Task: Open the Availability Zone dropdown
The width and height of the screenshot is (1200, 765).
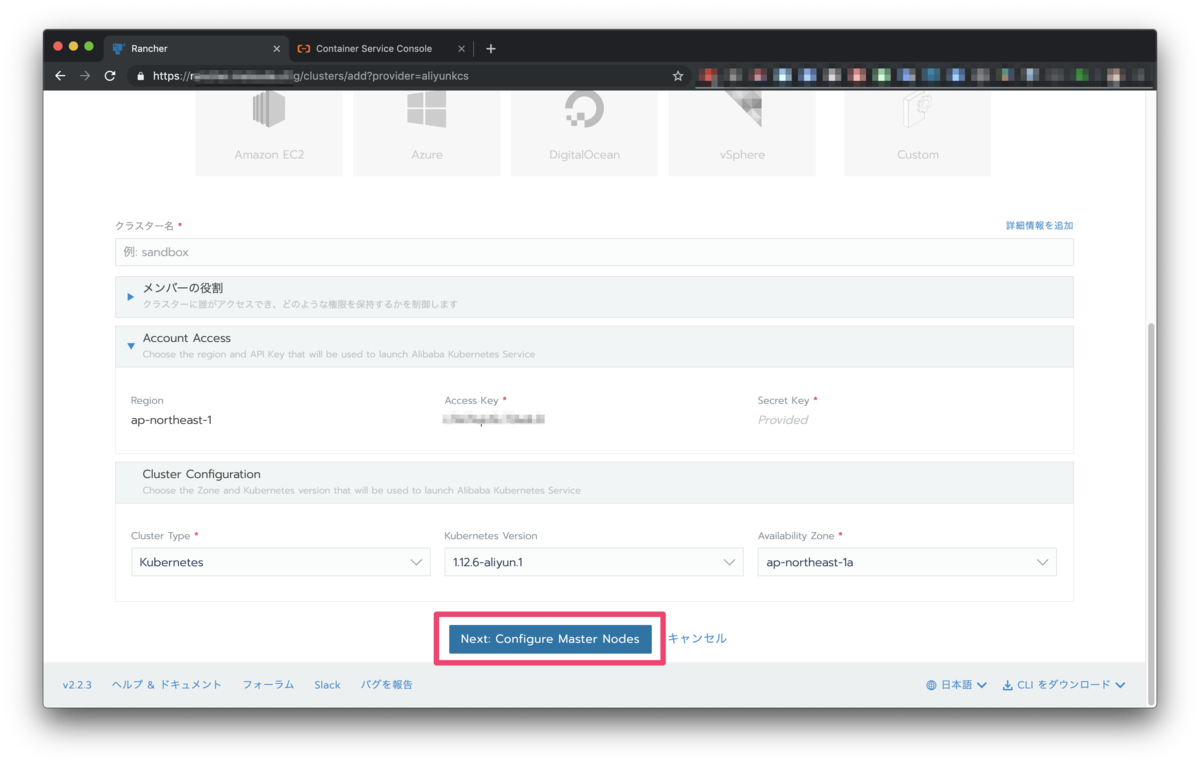Action: (x=907, y=562)
